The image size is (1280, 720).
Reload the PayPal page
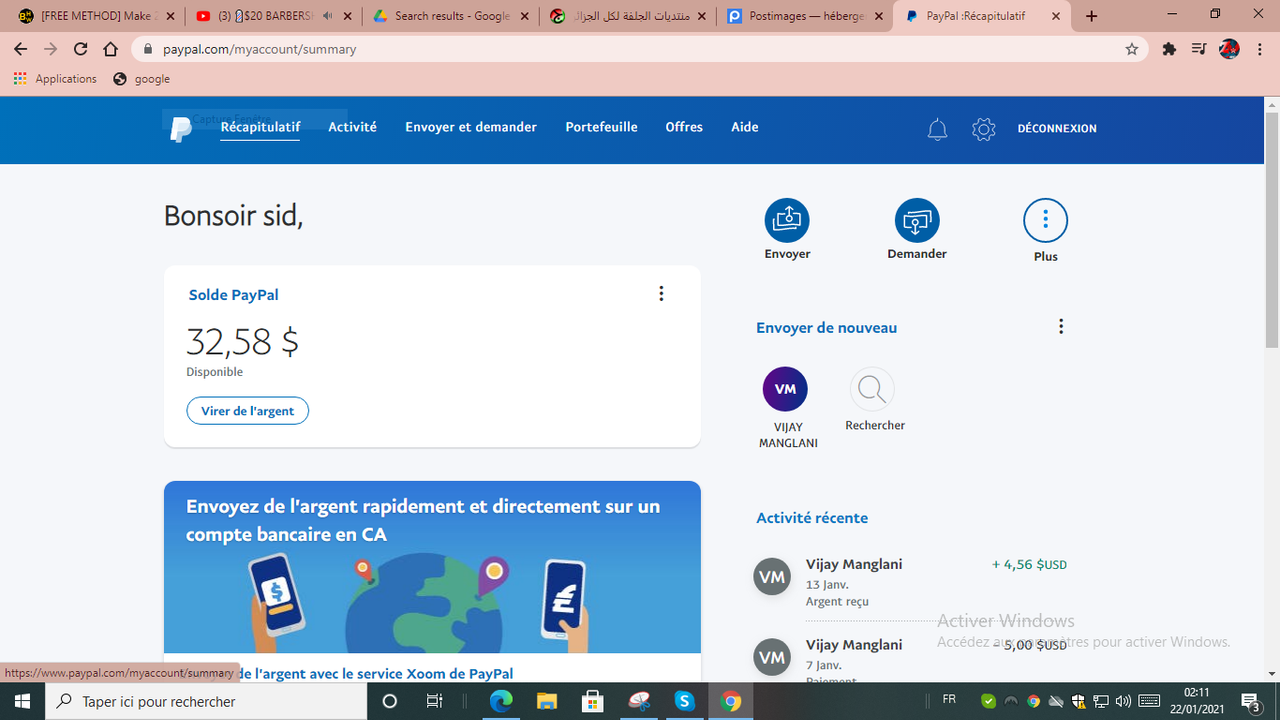[x=81, y=49]
